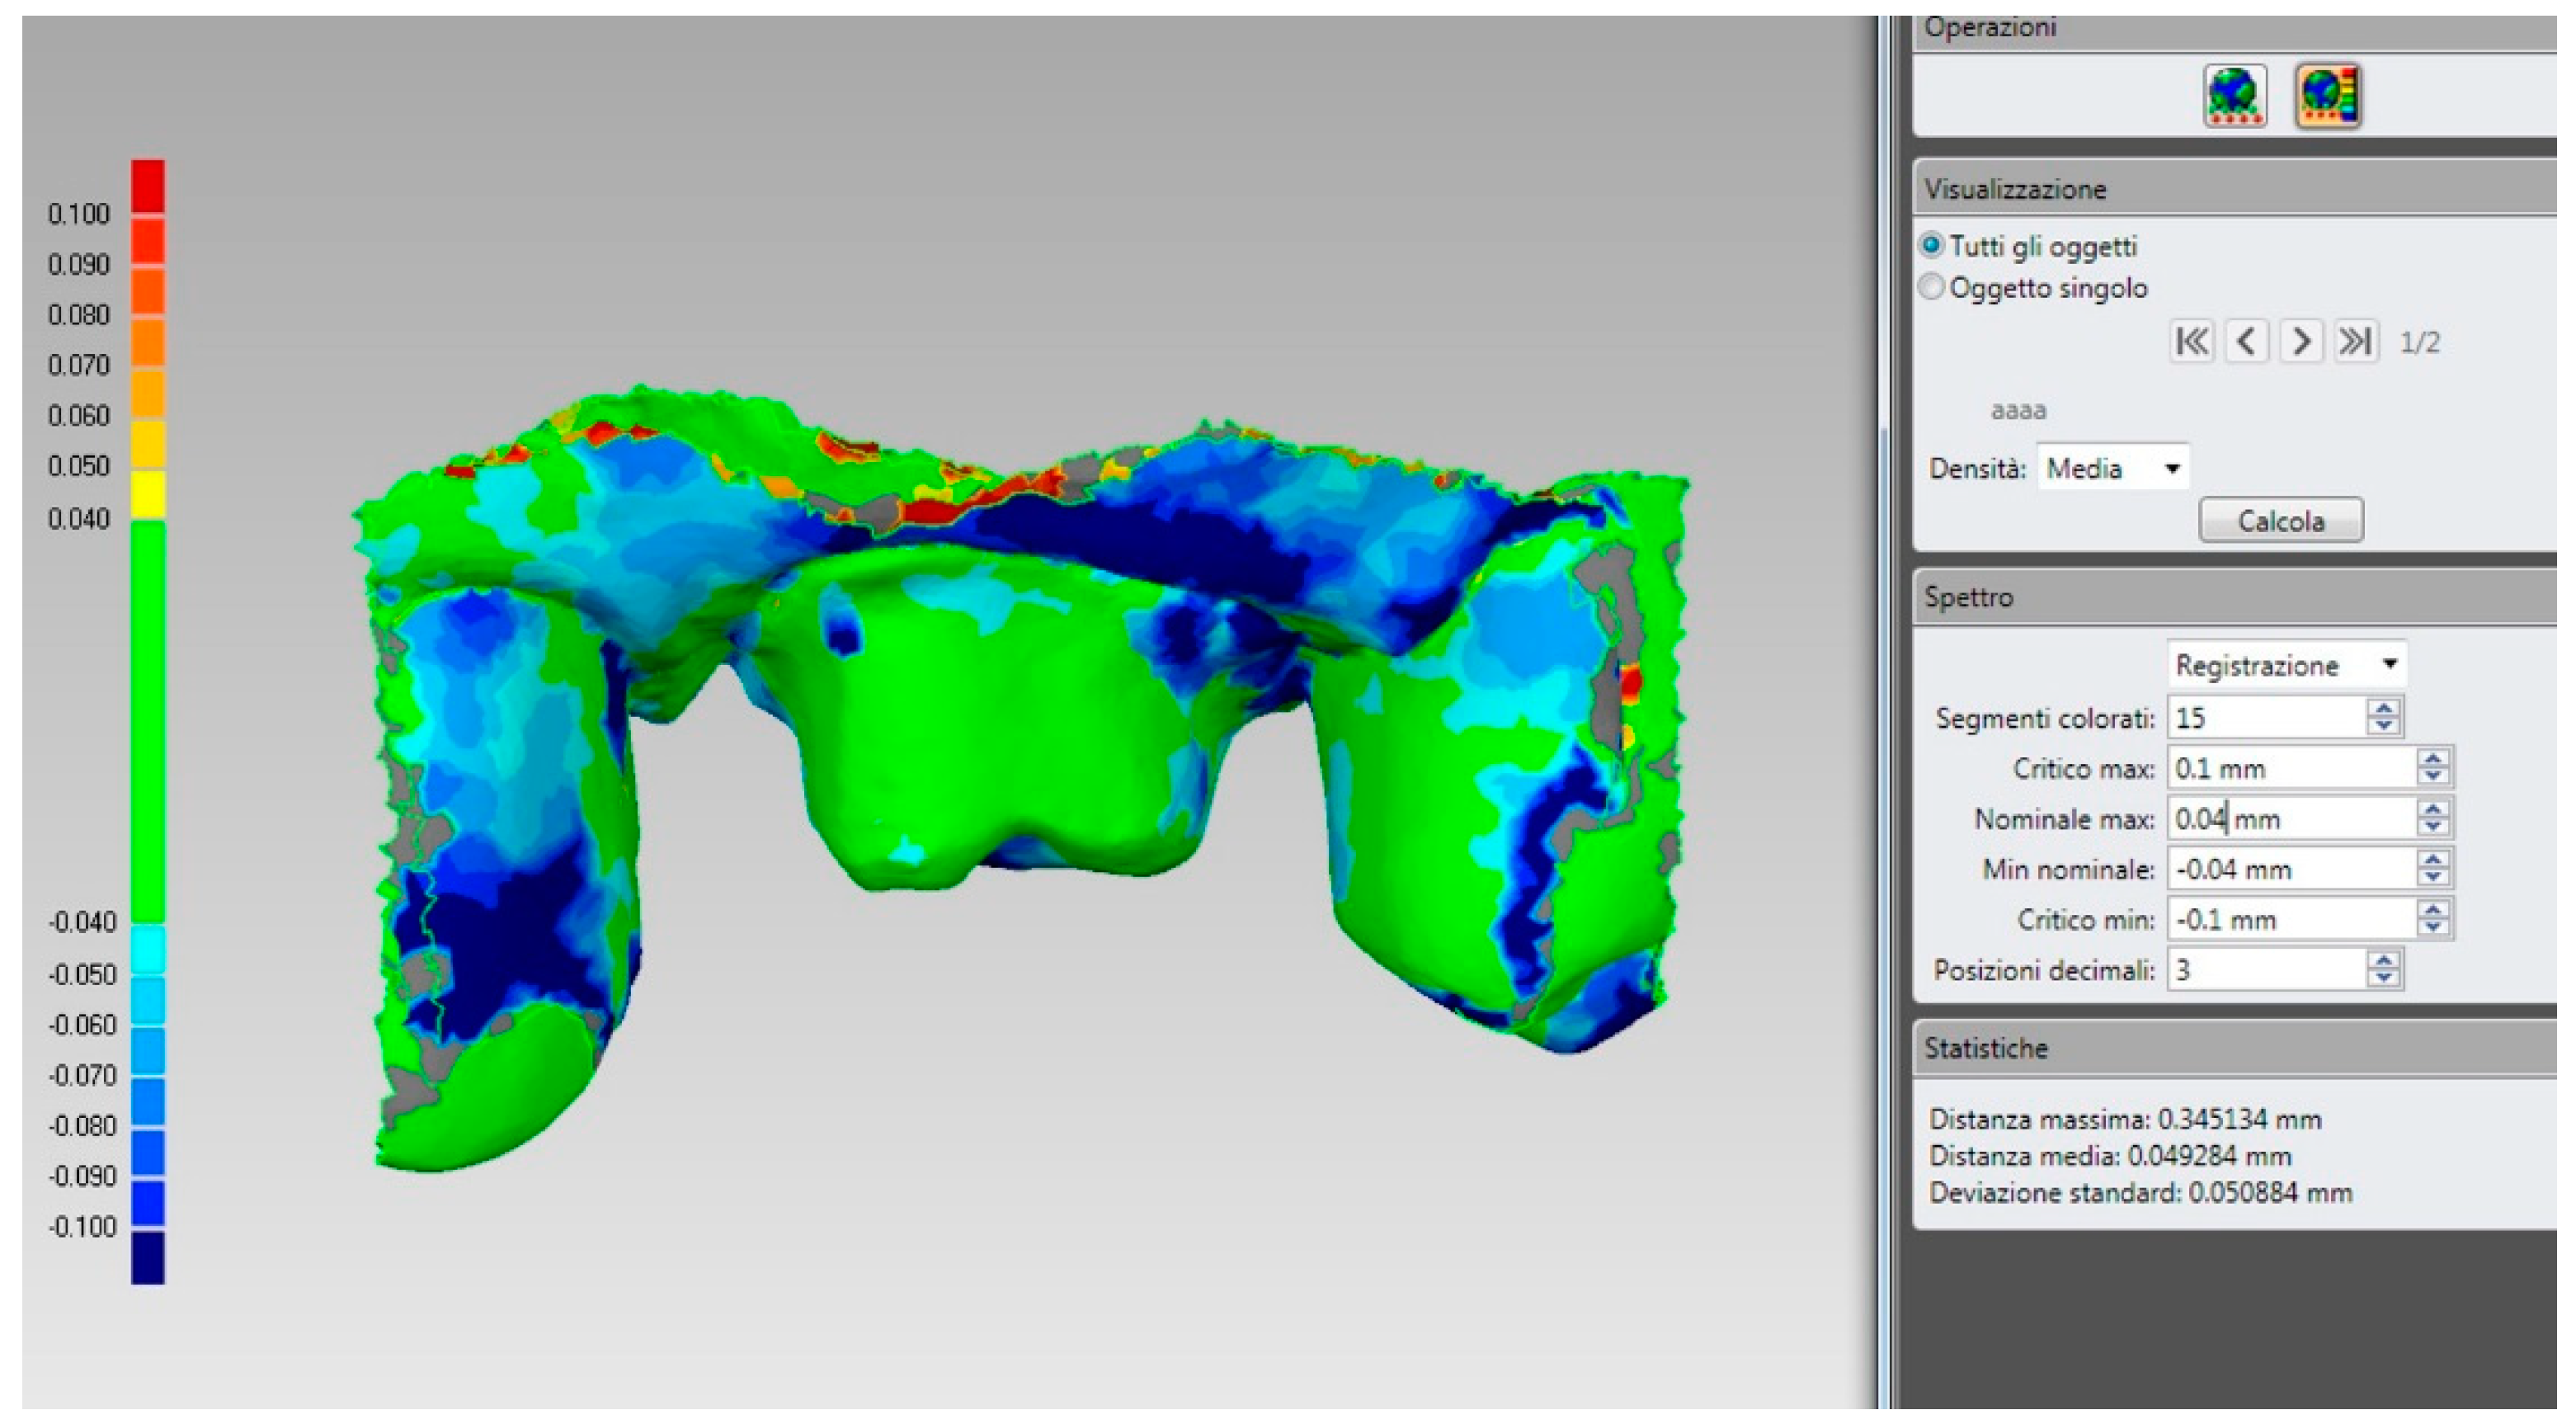Decrease Critico min stepper value

click(2433, 929)
